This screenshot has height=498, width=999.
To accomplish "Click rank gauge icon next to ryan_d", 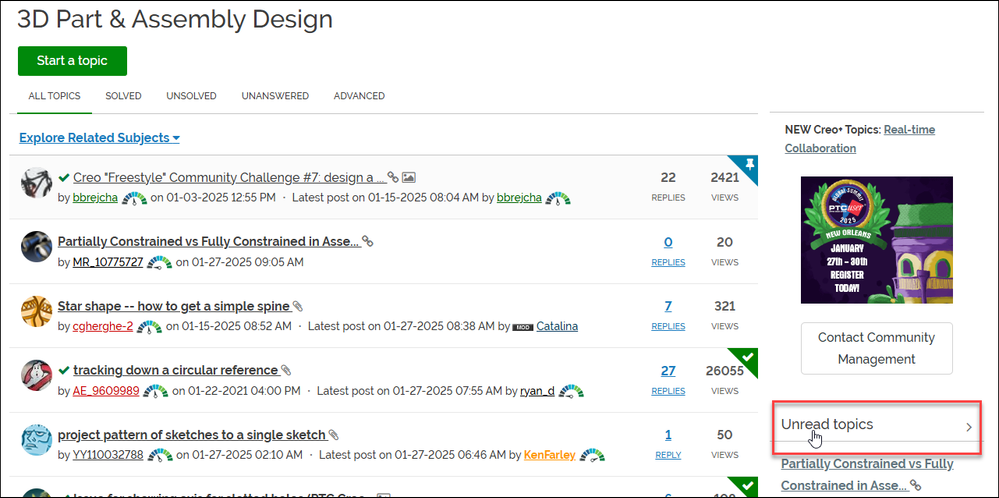I will tap(571, 391).
